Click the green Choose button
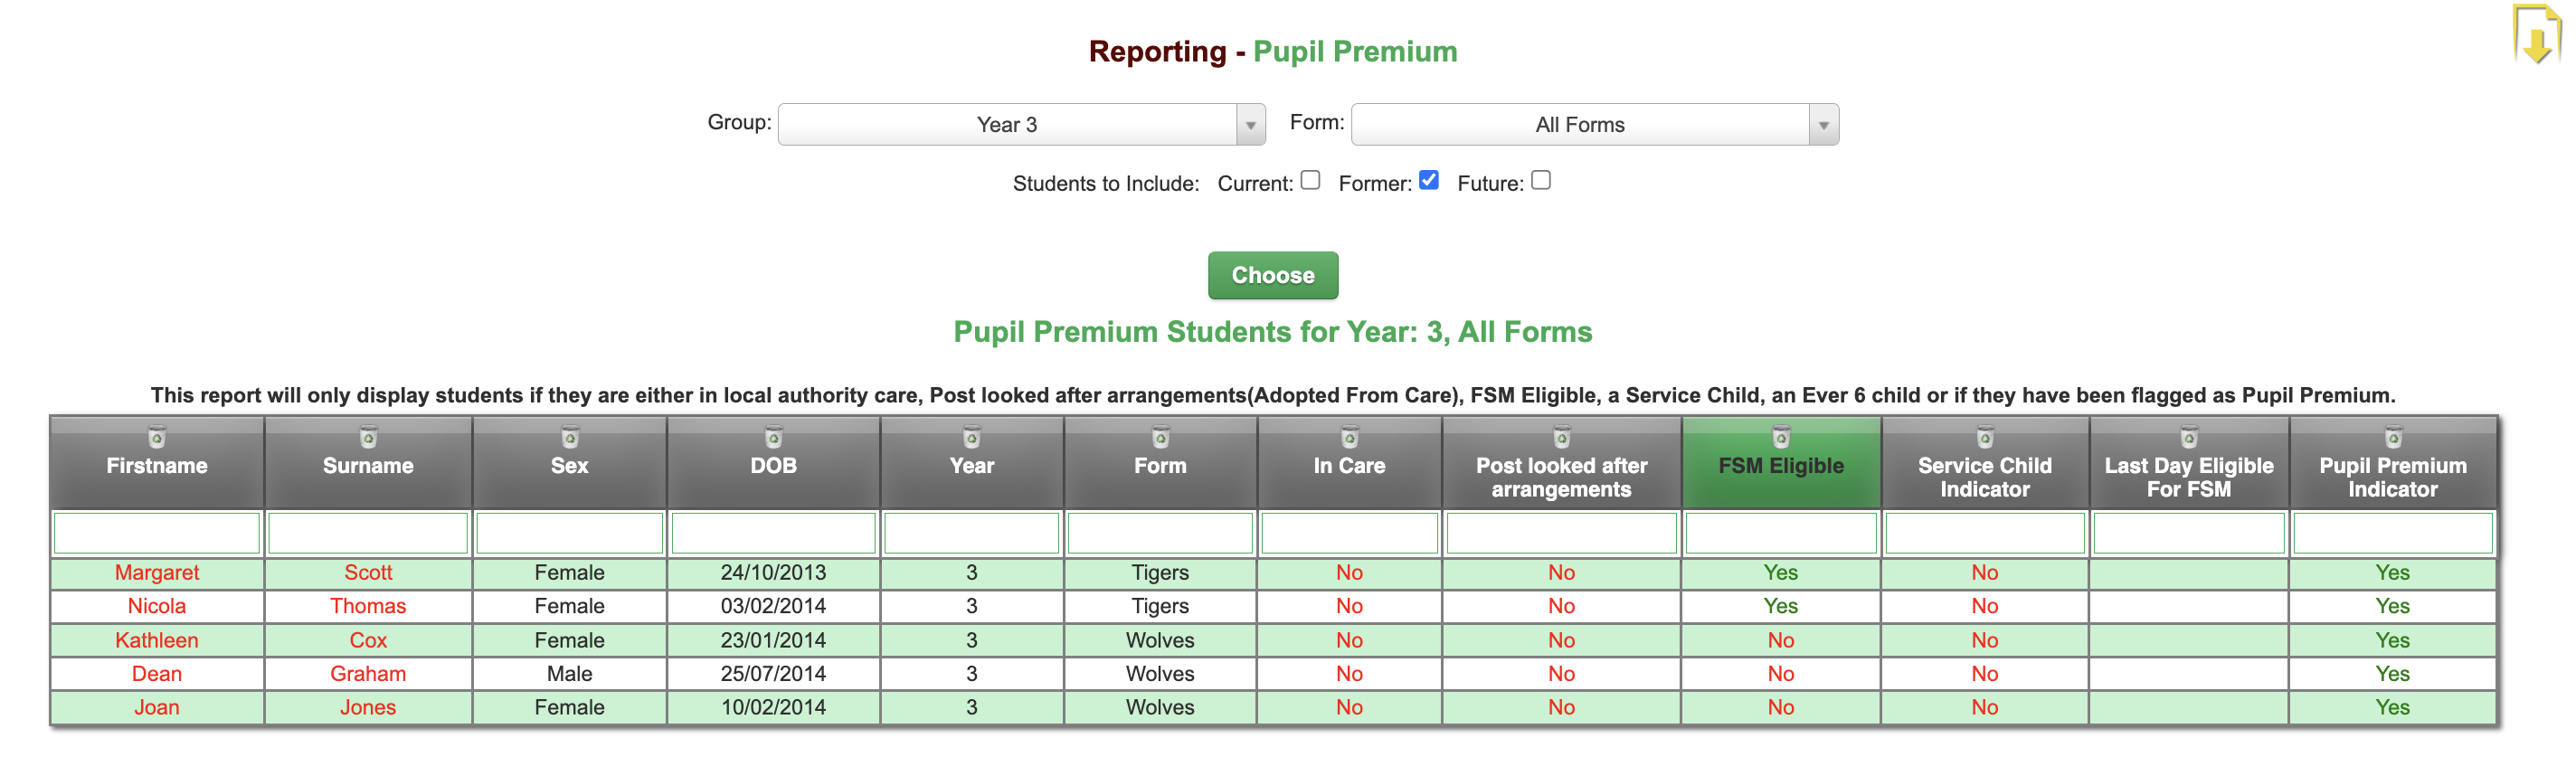 coord(1272,275)
